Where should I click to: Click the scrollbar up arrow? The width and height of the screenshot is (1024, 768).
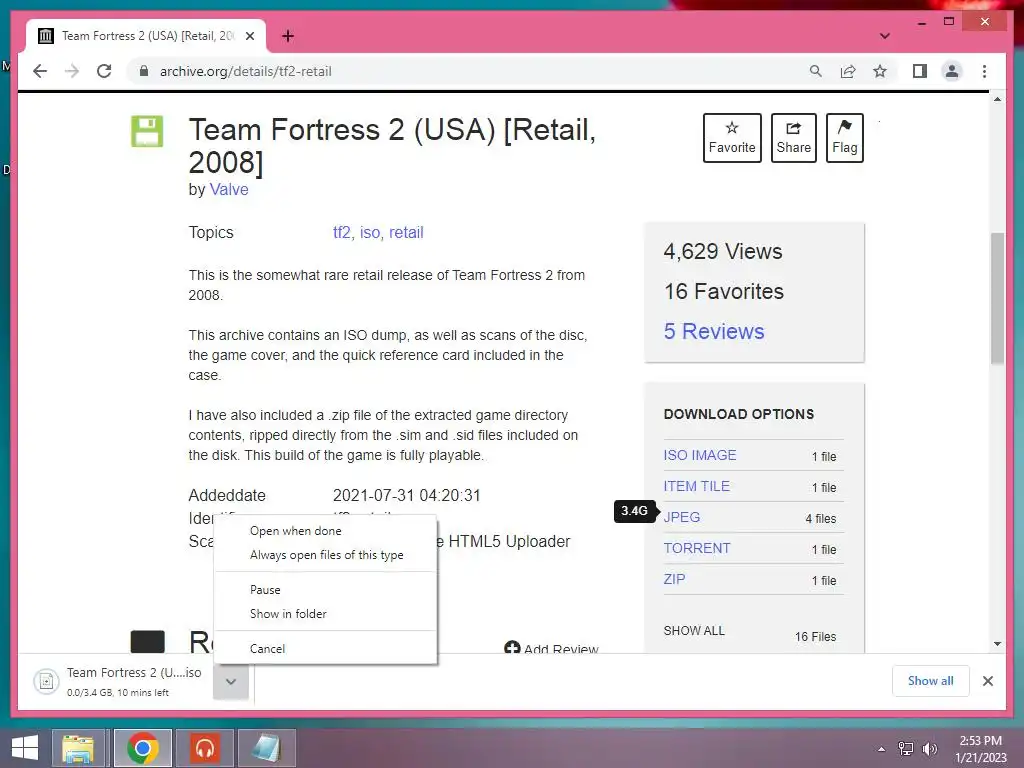997,99
